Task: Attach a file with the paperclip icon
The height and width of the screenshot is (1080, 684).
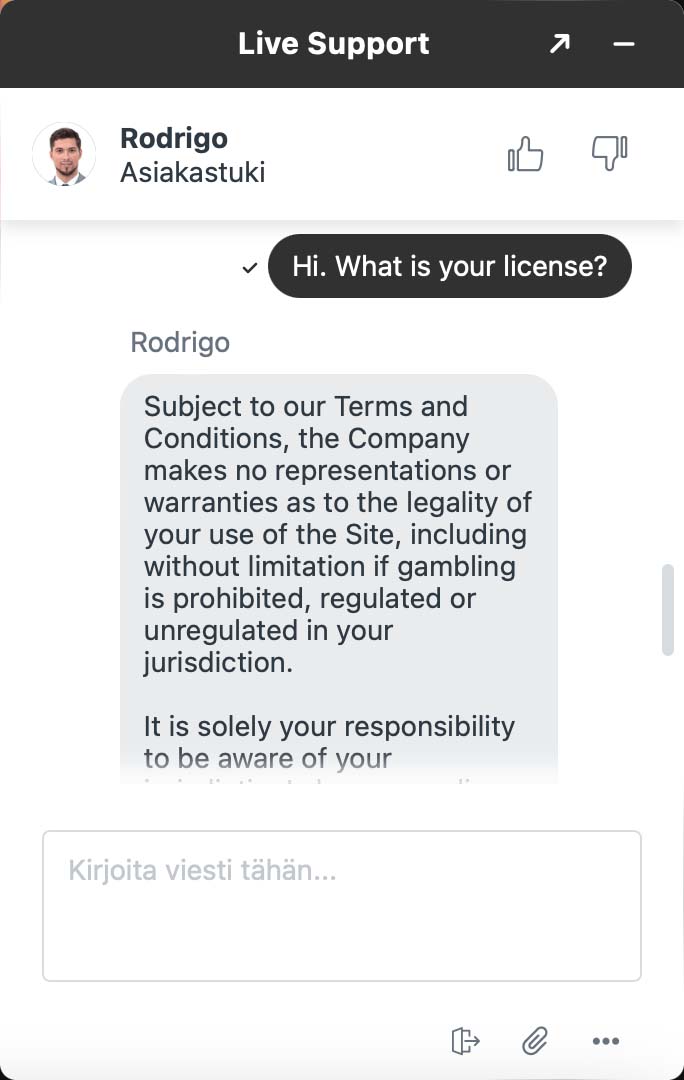Action: point(535,1041)
